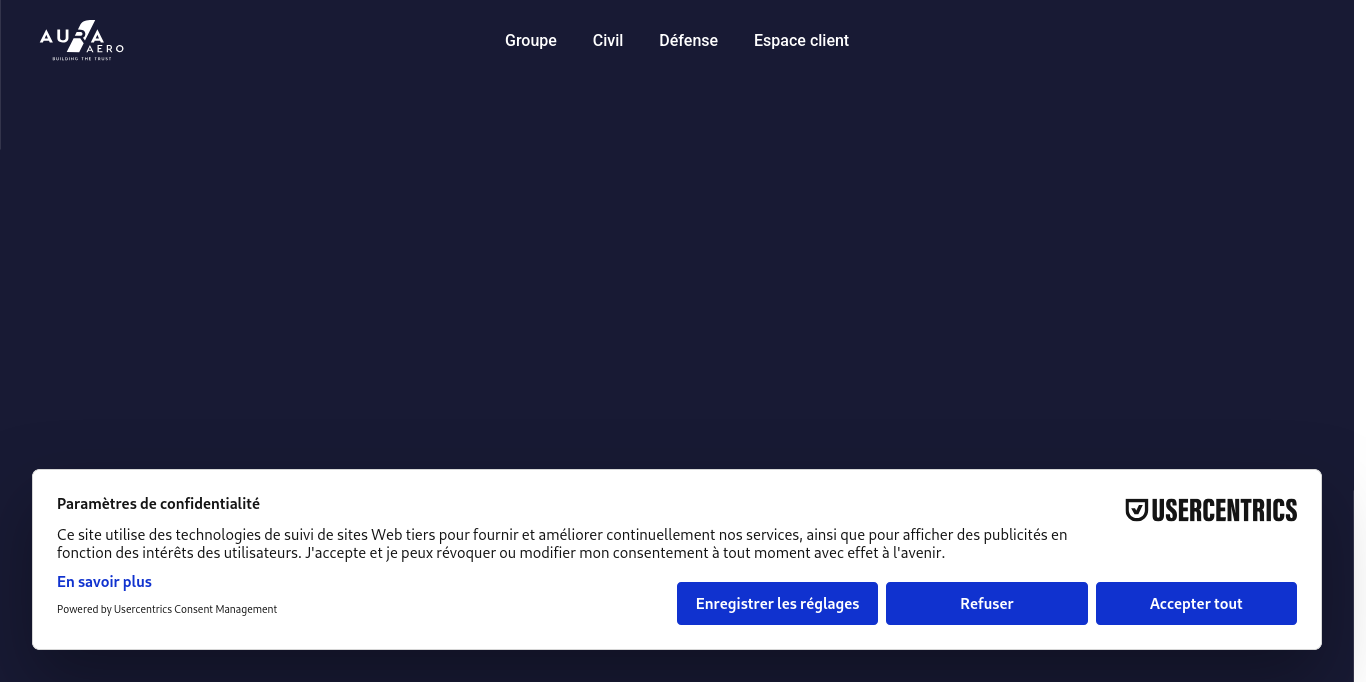Click the Usercentrics shield icon
Viewport: 1366px width, 682px height.
point(1137,510)
